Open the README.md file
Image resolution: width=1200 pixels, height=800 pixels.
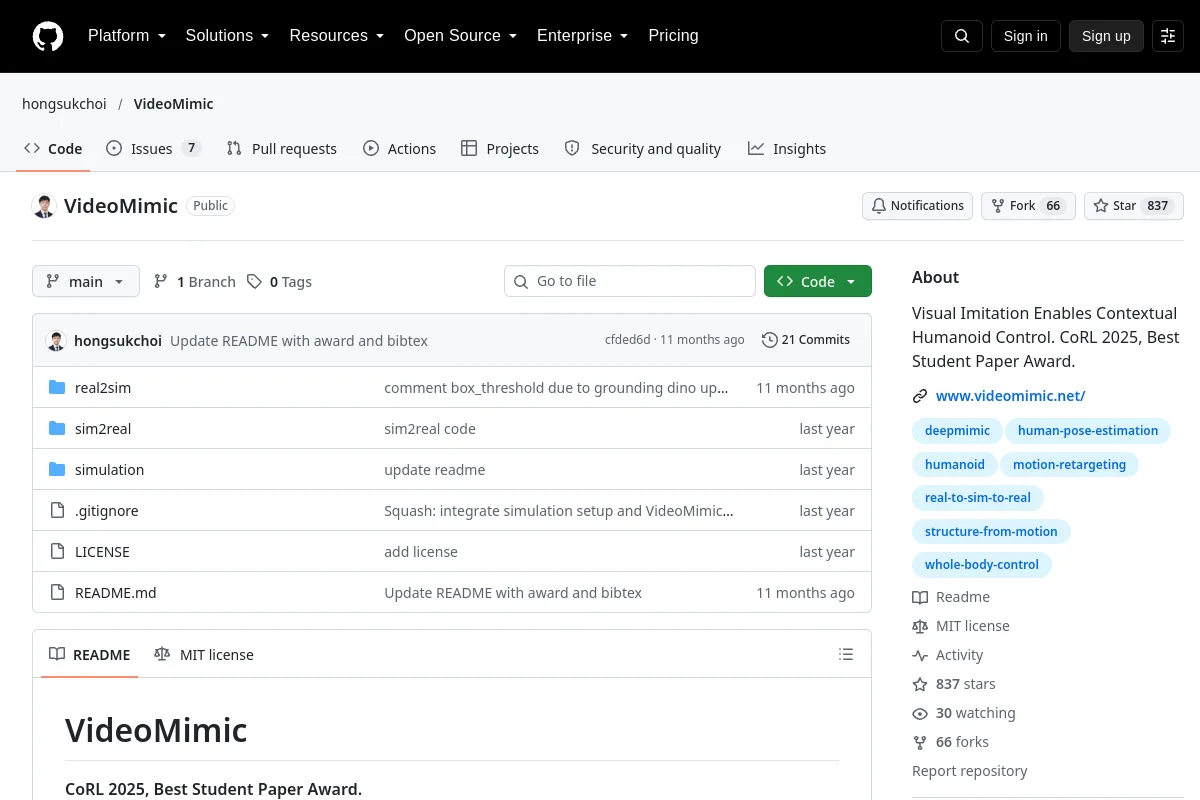tap(116, 593)
